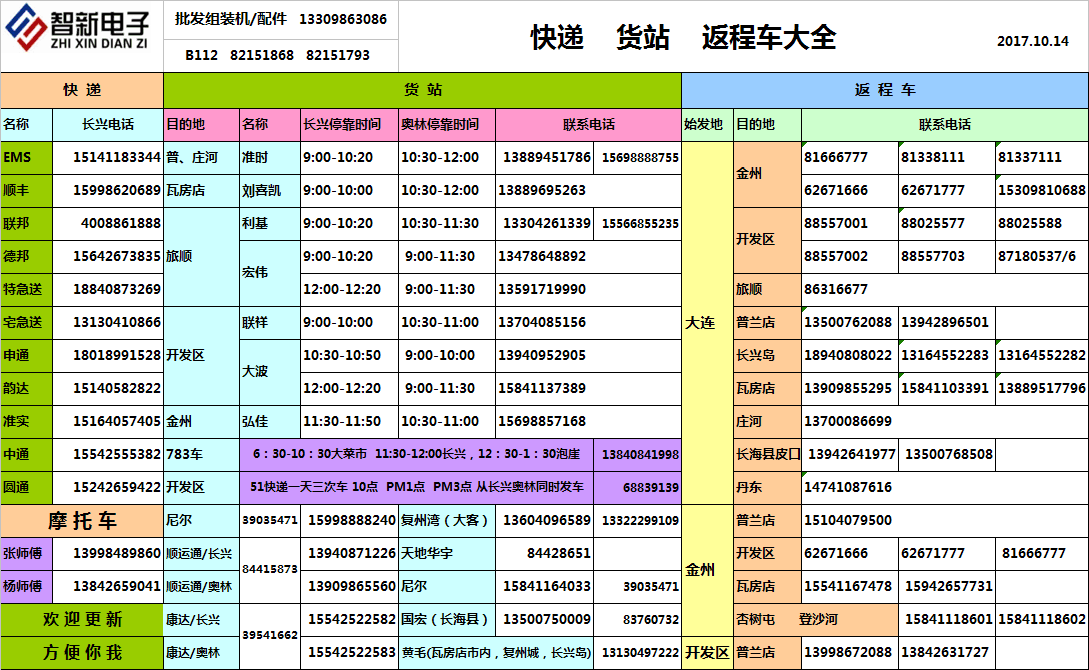Select time slot 9:00-10:20 for 准时

point(340,157)
